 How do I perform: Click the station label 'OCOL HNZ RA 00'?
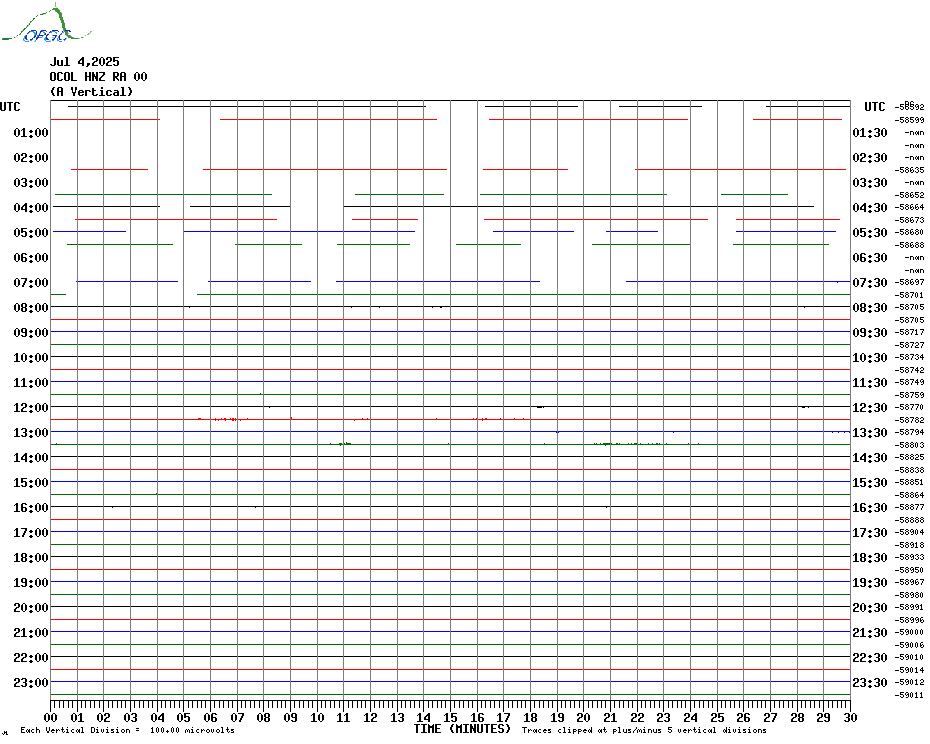pos(98,77)
